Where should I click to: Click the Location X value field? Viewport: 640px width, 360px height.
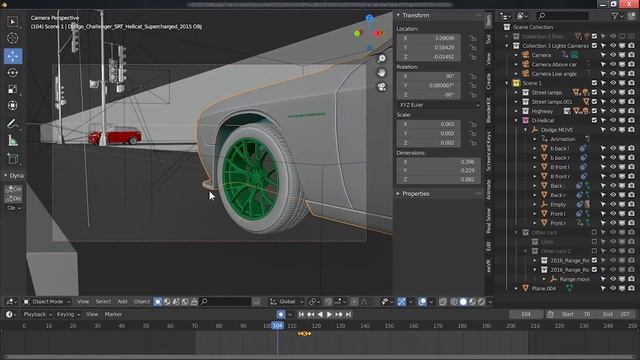click(x=429, y=38)
